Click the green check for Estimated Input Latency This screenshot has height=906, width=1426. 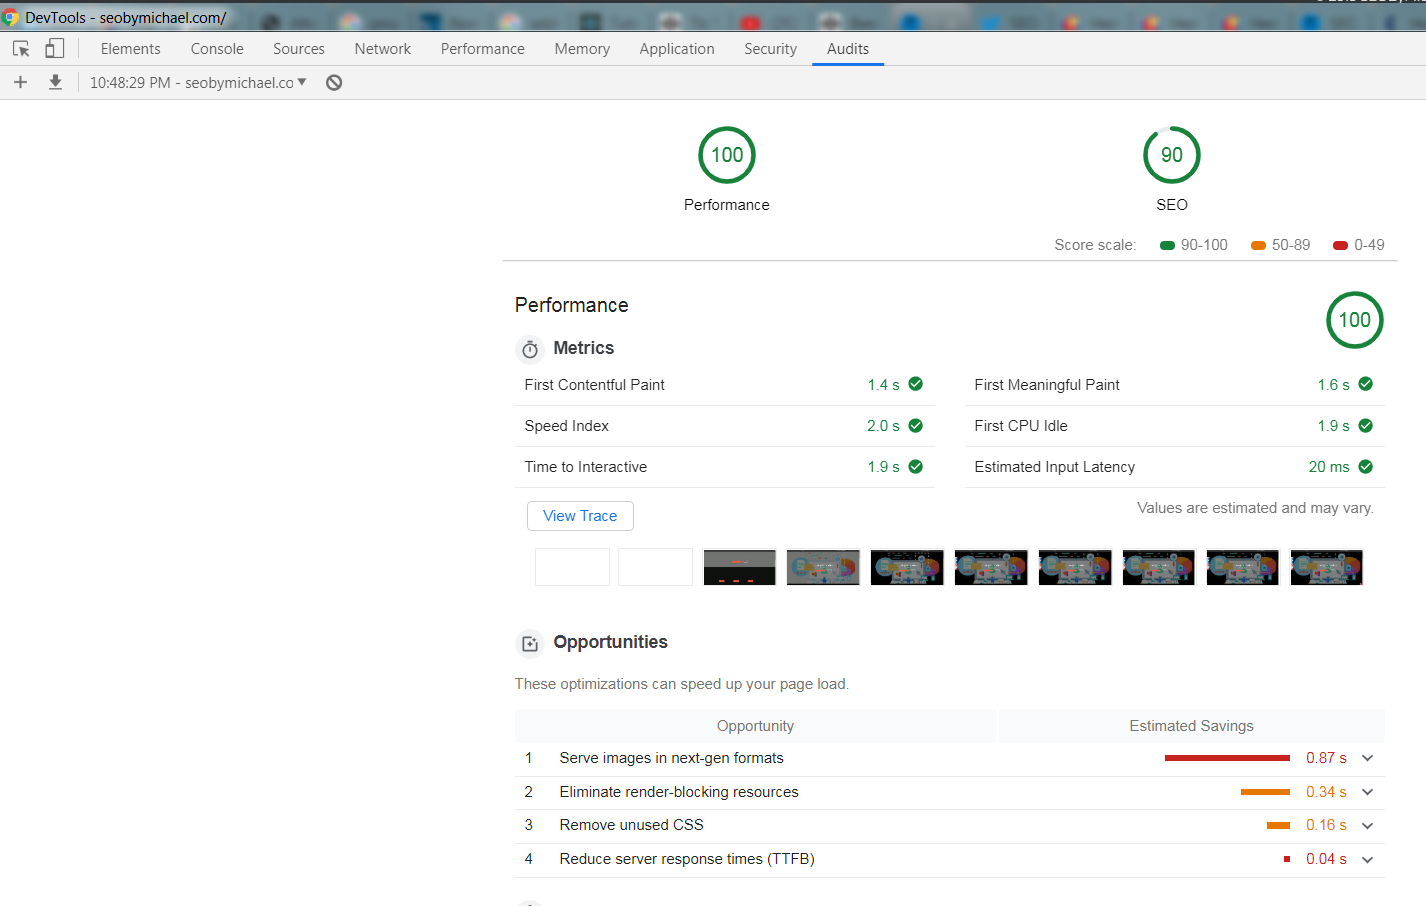(x=1366, y=466)
